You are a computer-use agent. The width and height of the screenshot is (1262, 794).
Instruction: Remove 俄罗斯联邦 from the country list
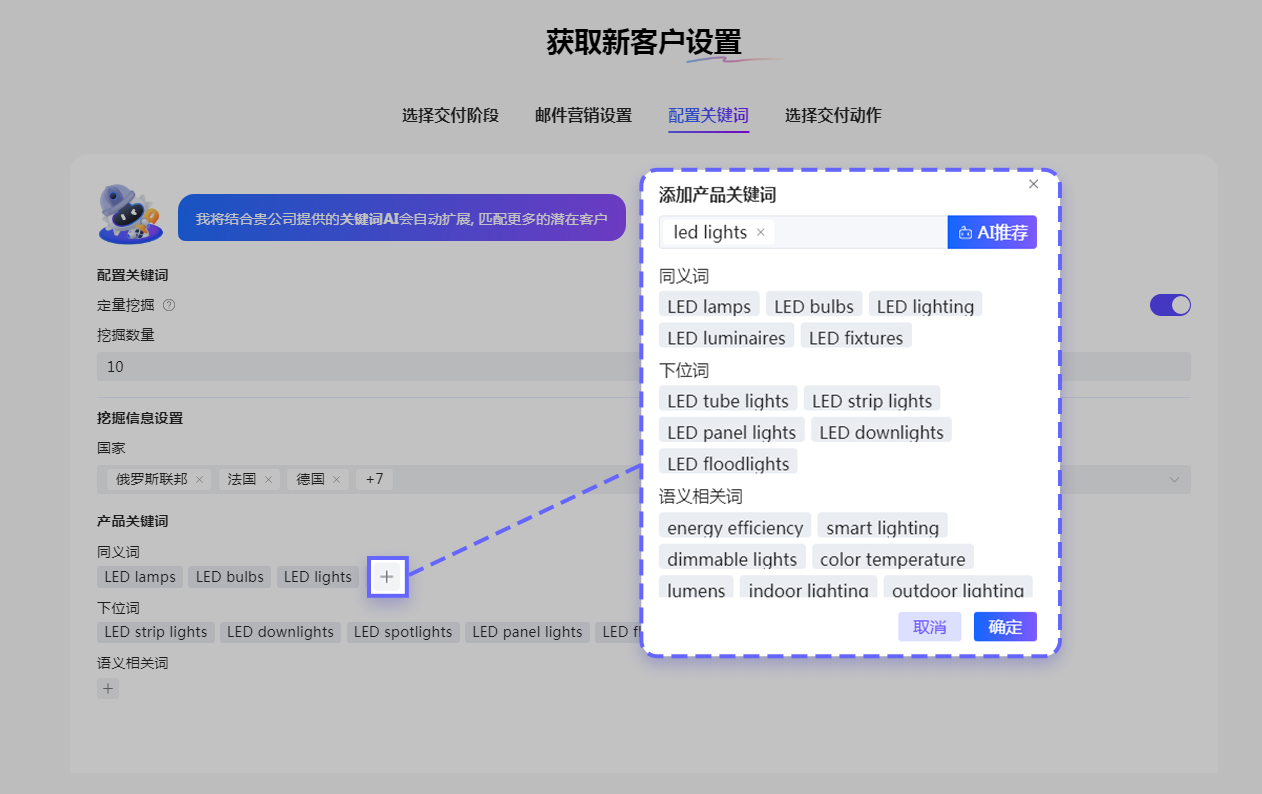pos(199,480)
